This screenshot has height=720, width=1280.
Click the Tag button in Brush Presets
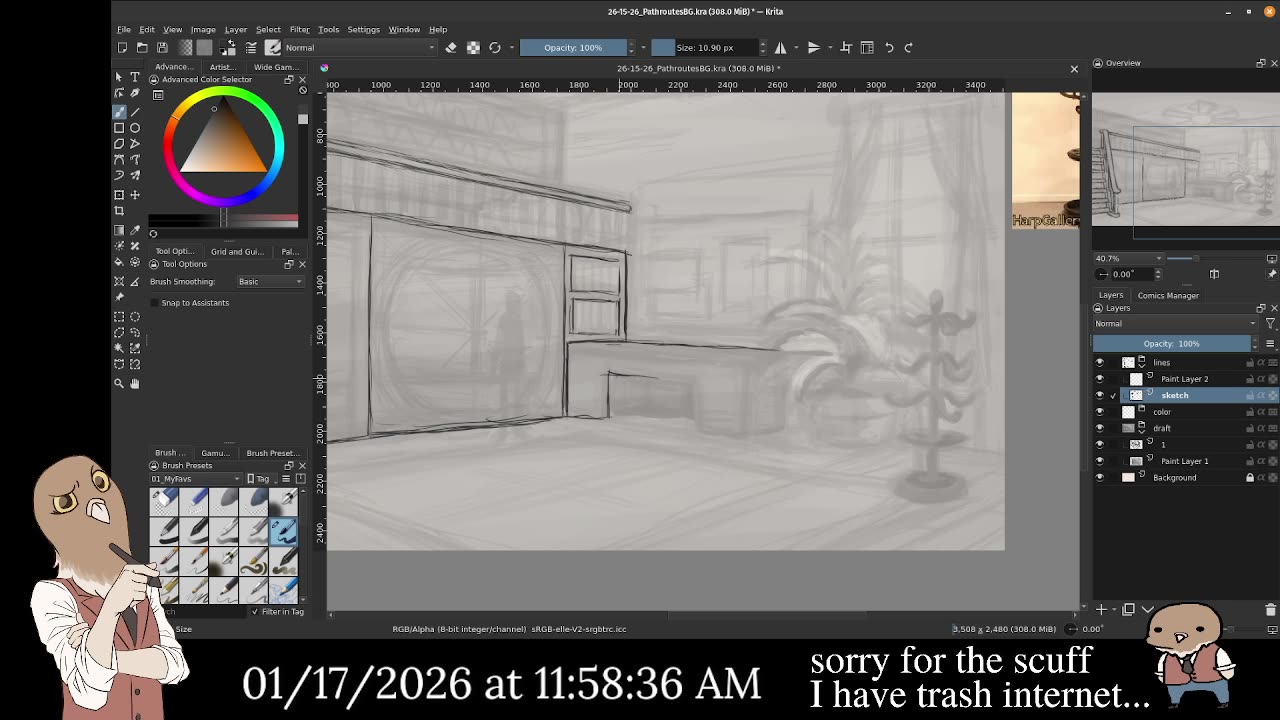(x=263, y=478)
